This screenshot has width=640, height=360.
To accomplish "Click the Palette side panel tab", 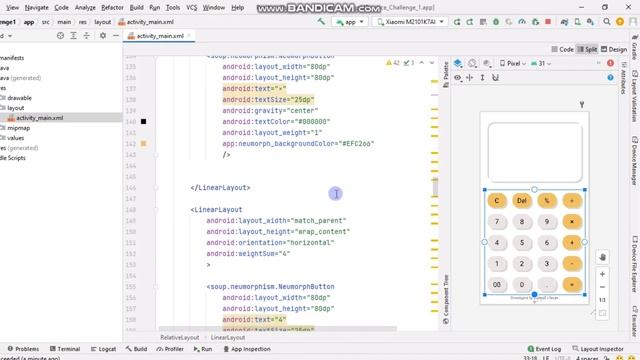I will click(x=446, y=74).
